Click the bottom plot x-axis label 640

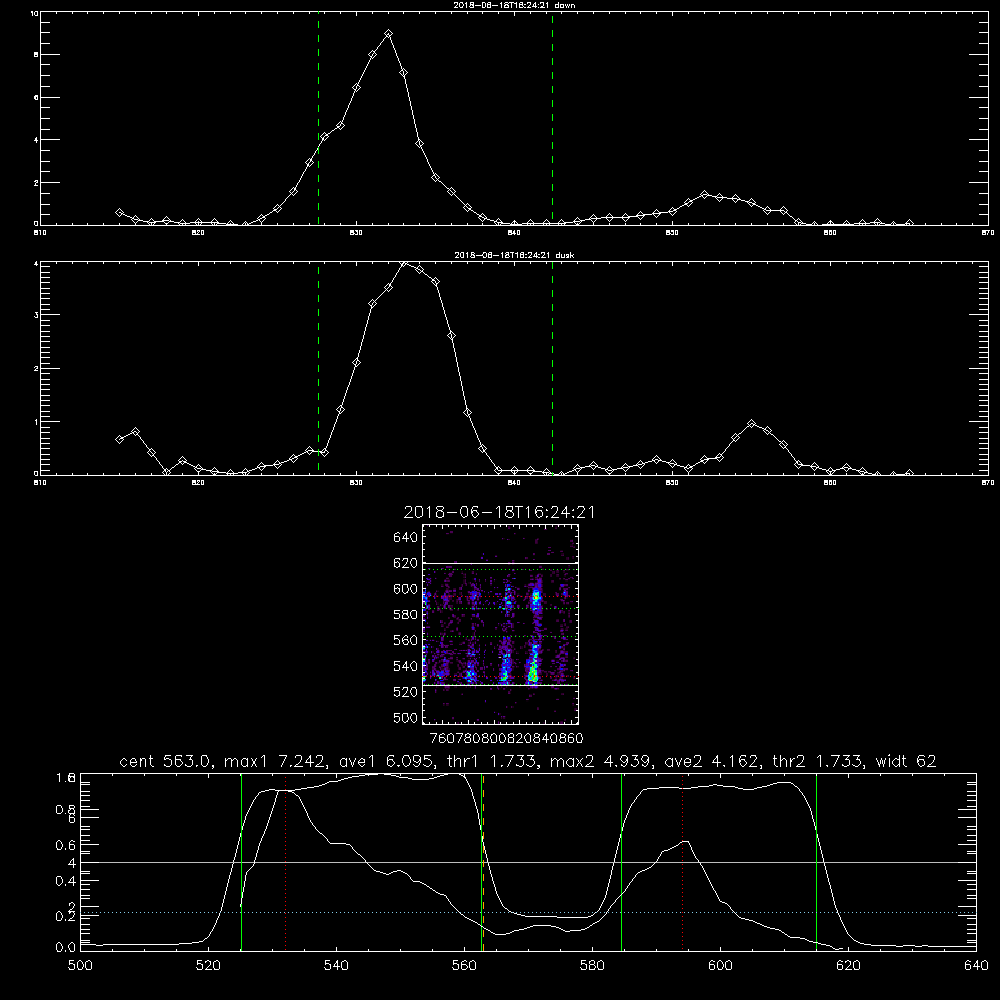[x=976, y=966]
